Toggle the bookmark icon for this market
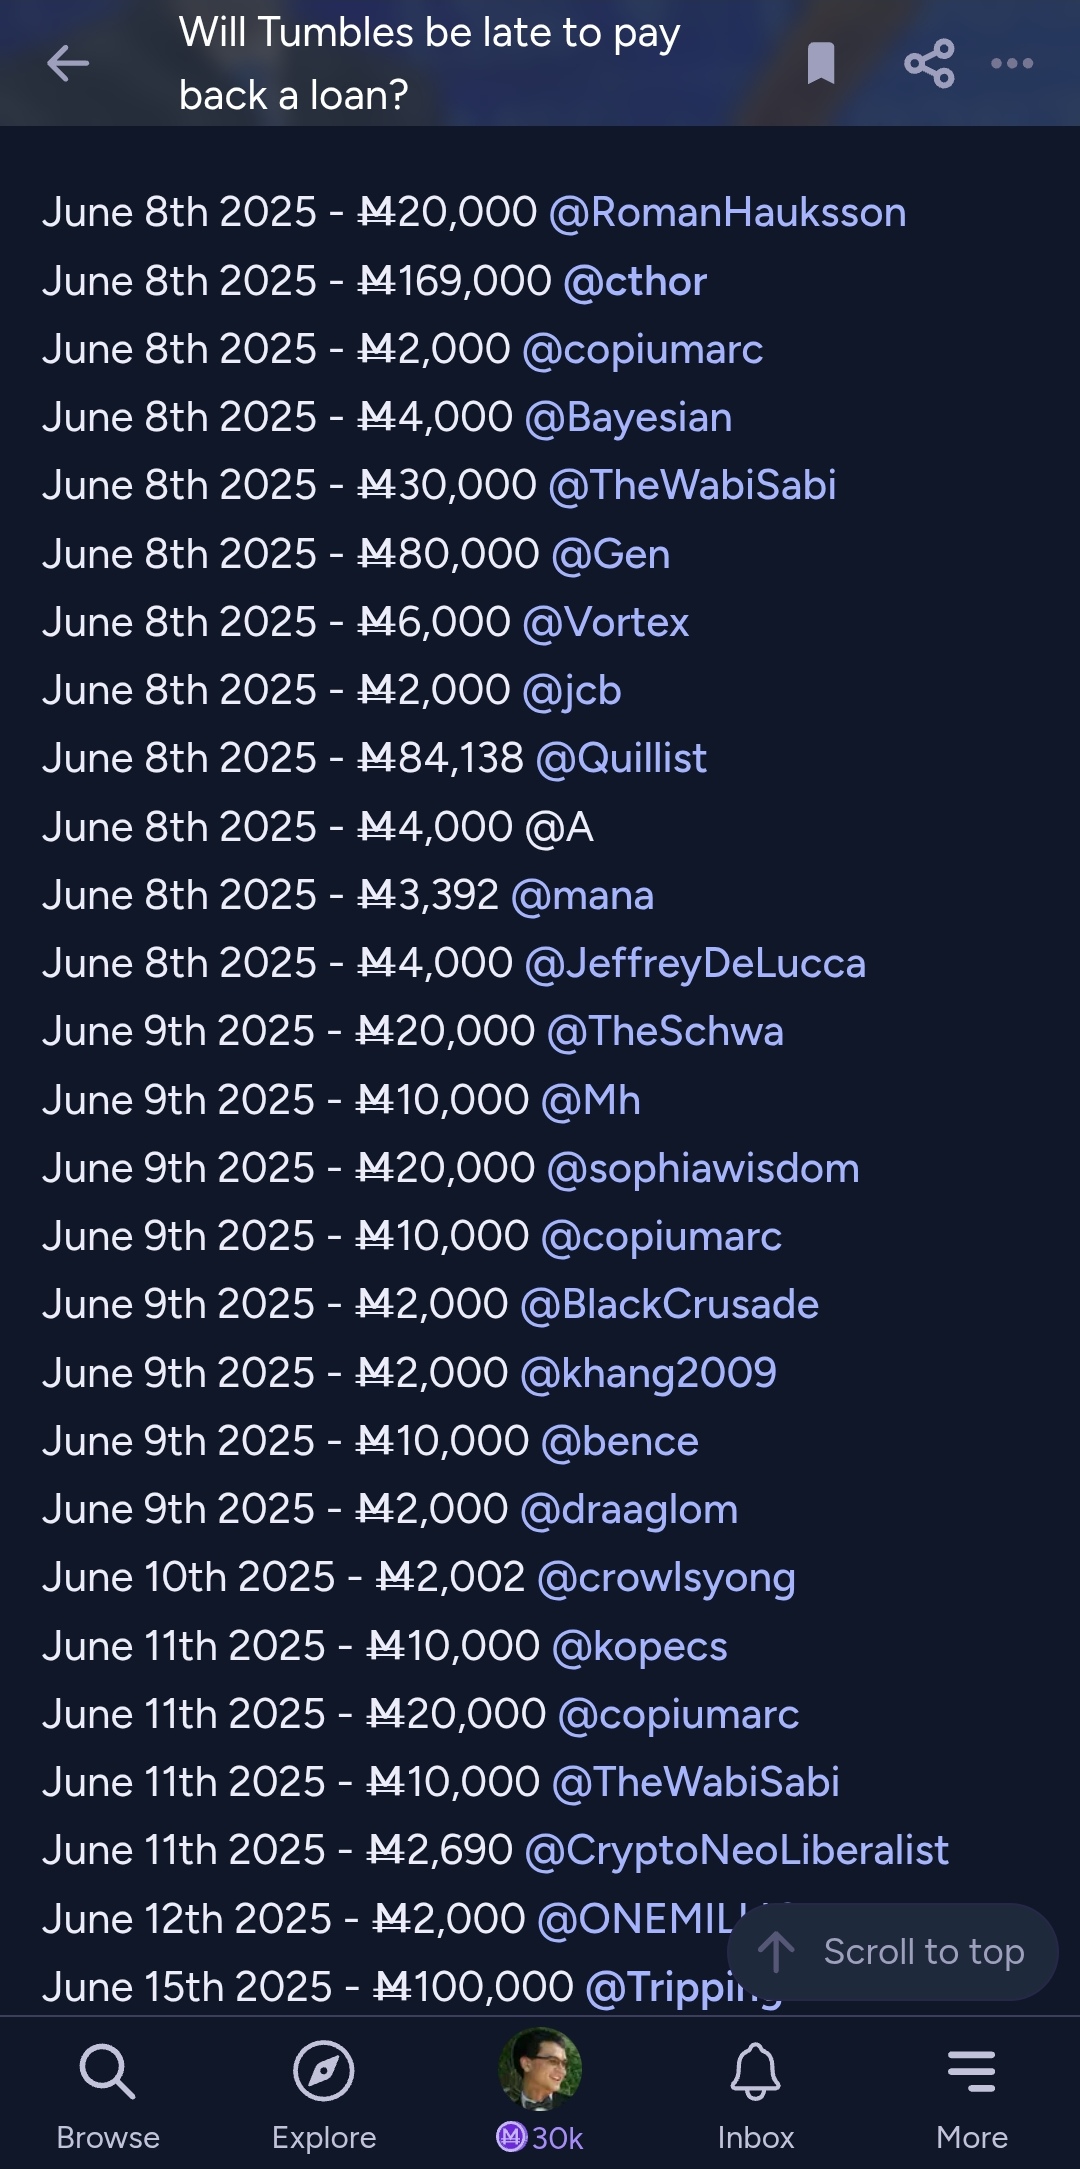Image resolution: width=1080 pixels, height=2169 pixels. coord(821,64)
